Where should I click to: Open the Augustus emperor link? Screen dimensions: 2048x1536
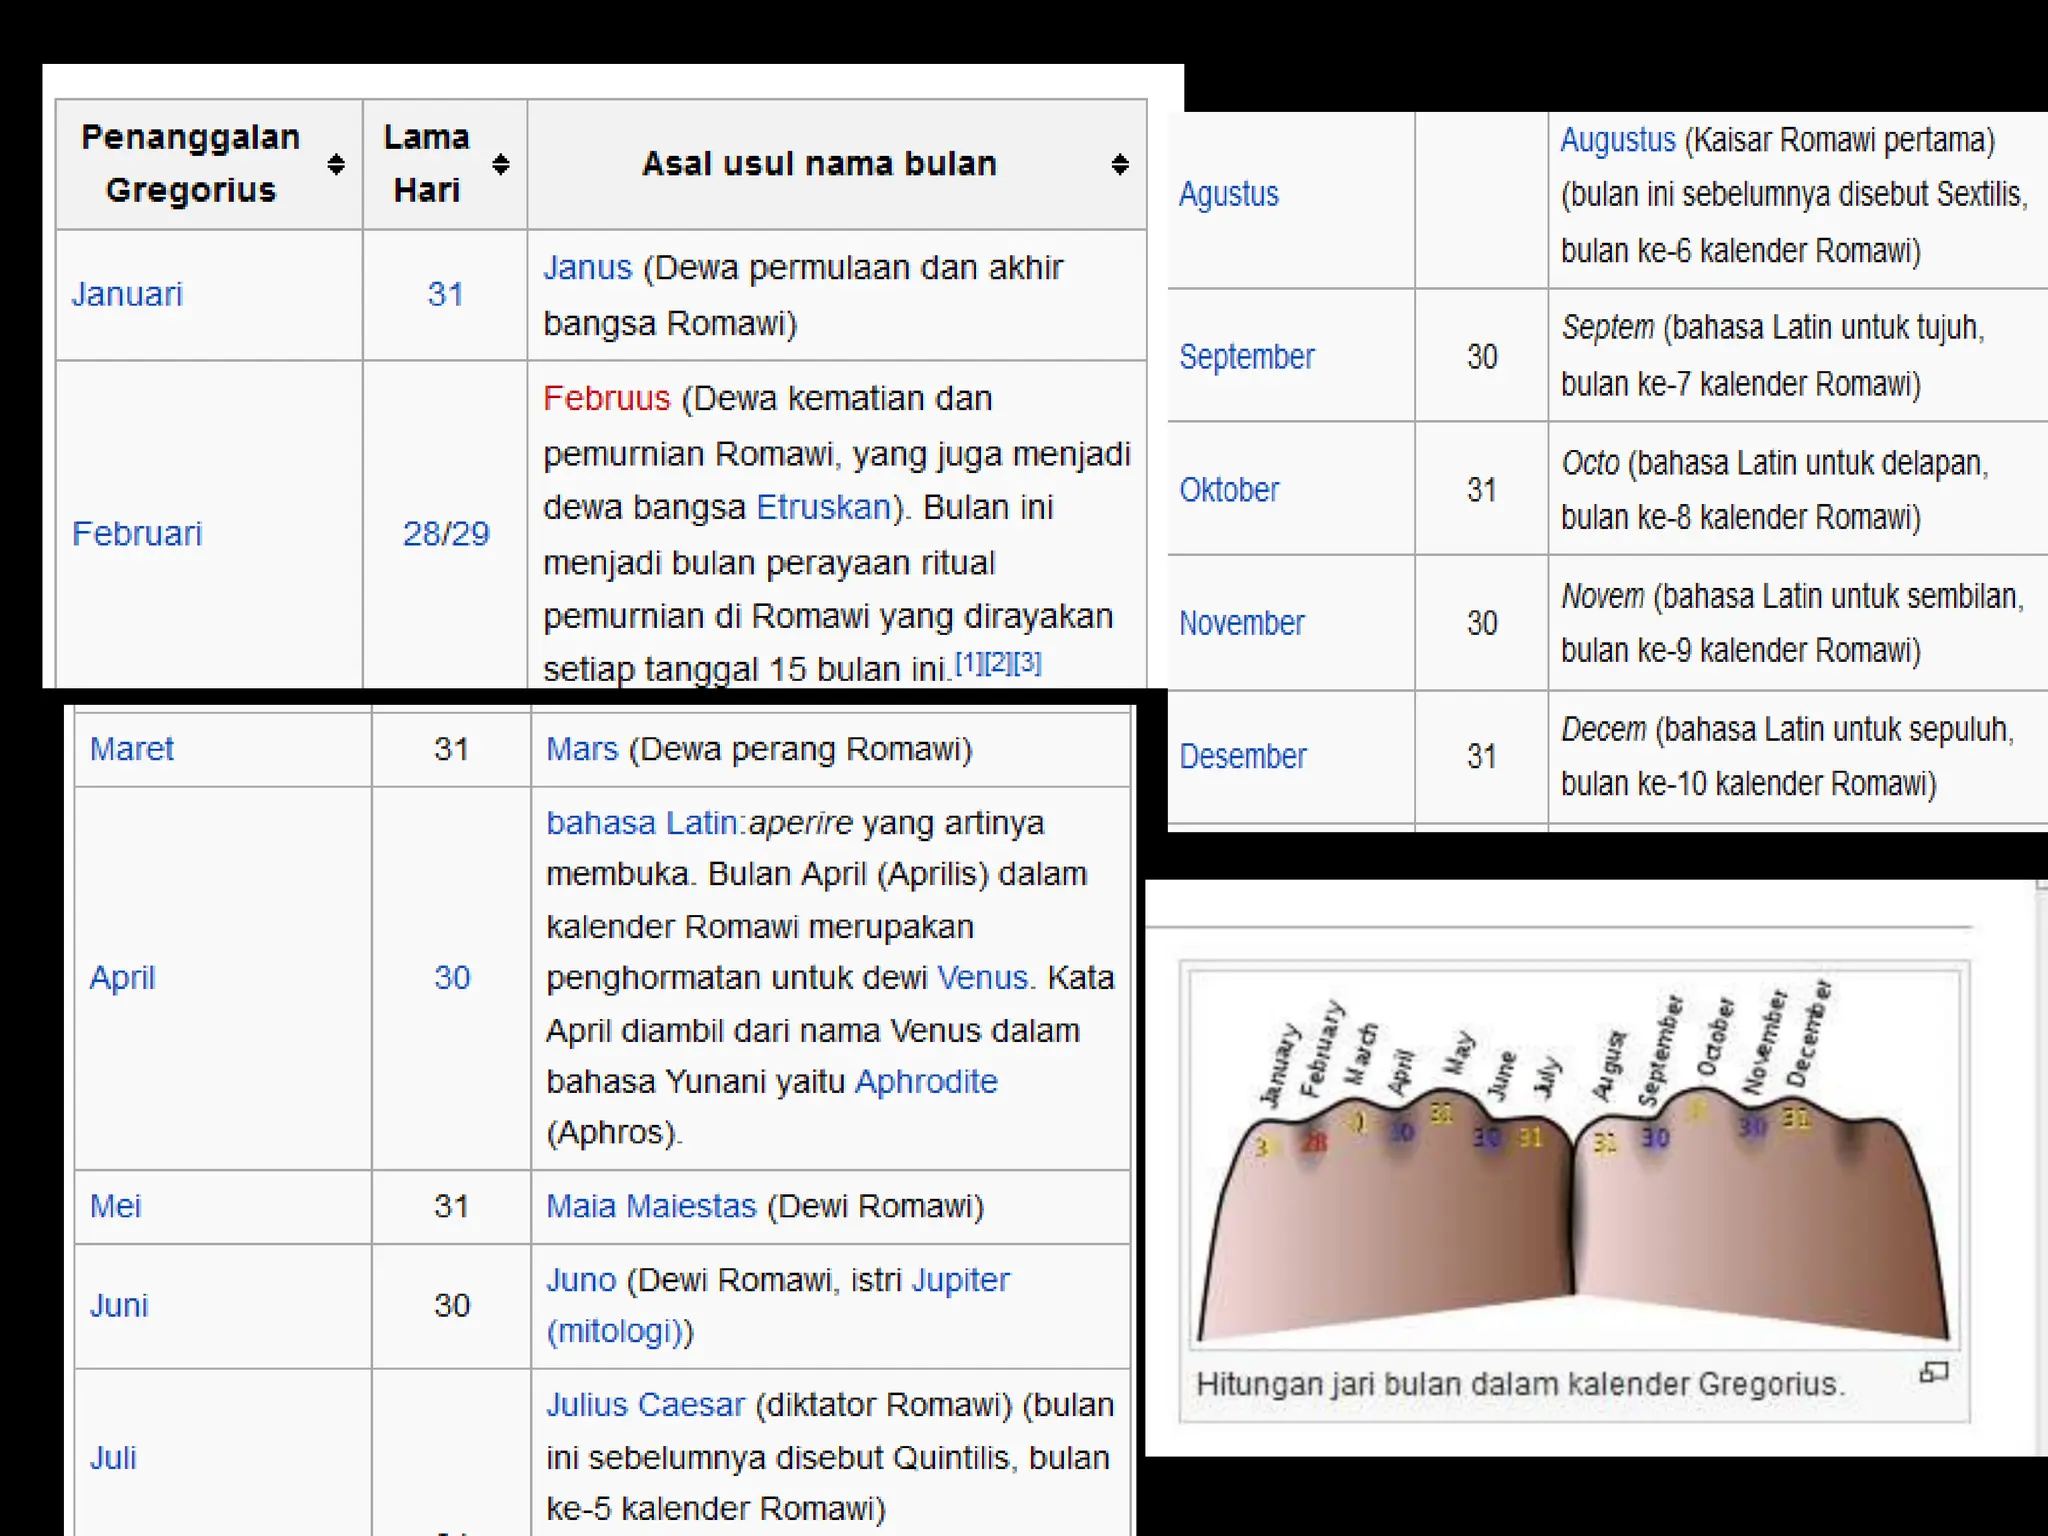pyautogui.click(x=1617, y=140)
